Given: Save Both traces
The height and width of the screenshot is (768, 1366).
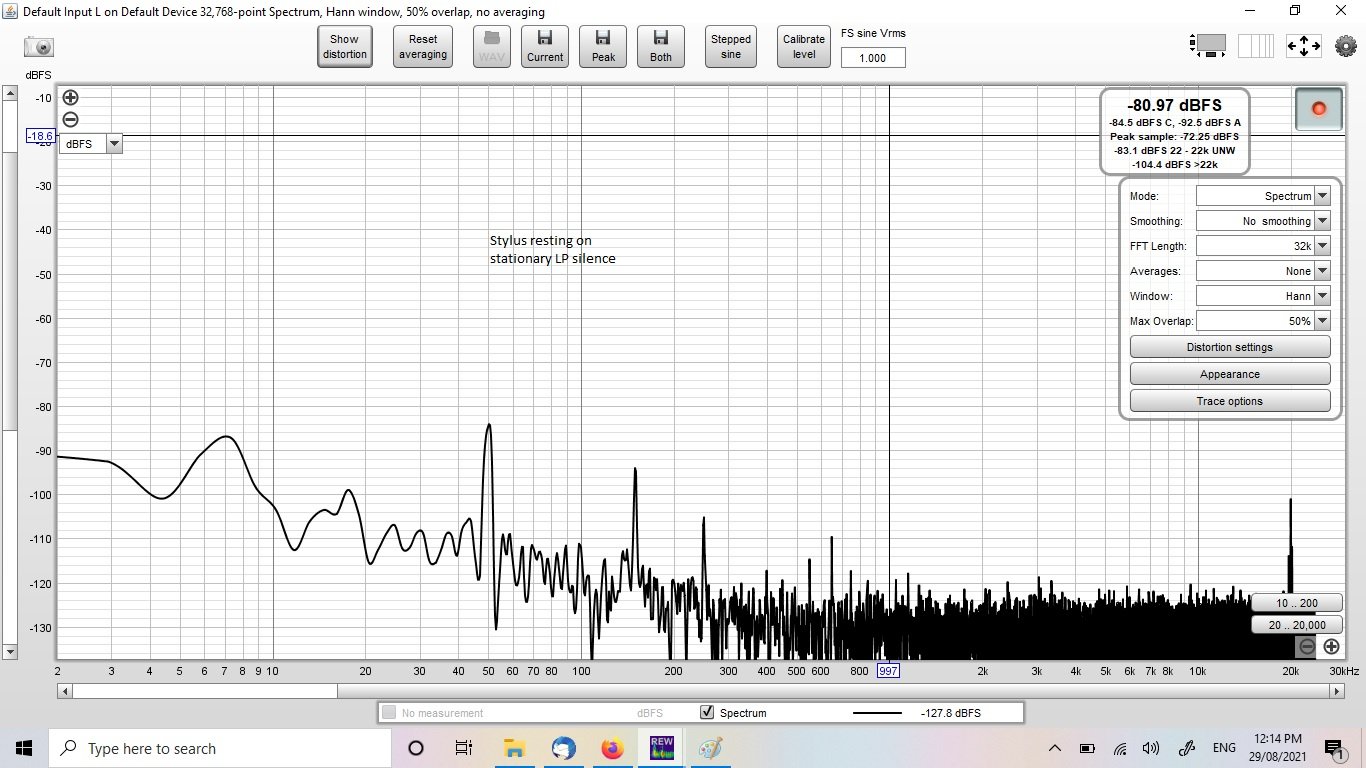Looking at the screenshot, I should [x=661, y=47].
